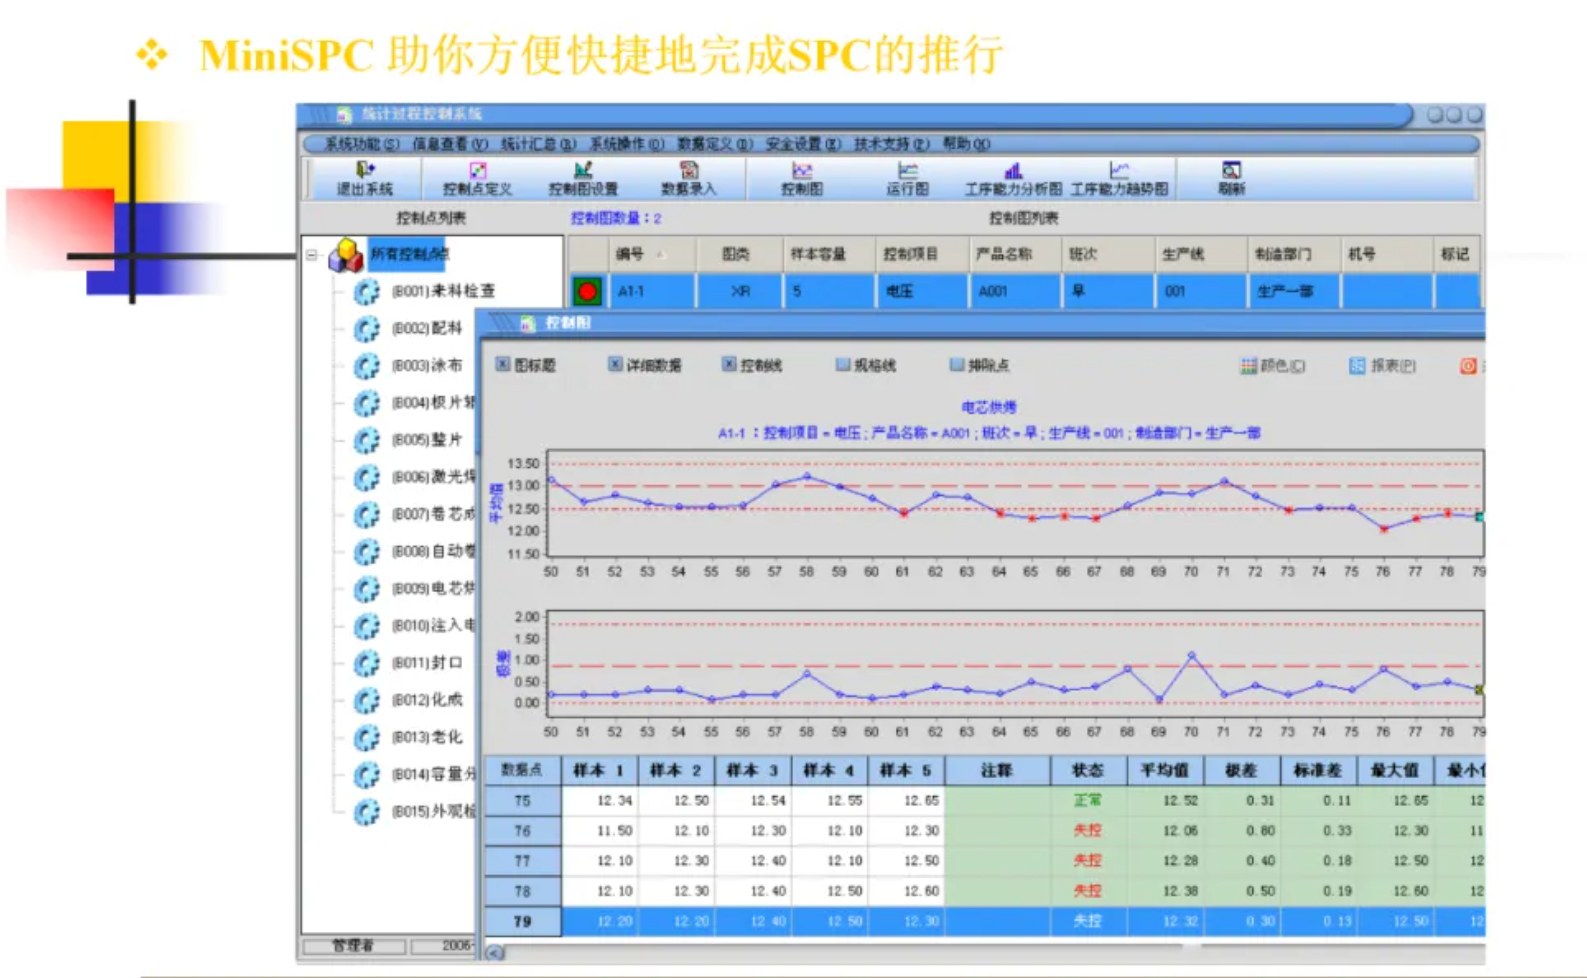Viewport: 1587px width, 978px height.
Task: Click the gear icon beside (B005)整片
Action: [x=367, y=440]
